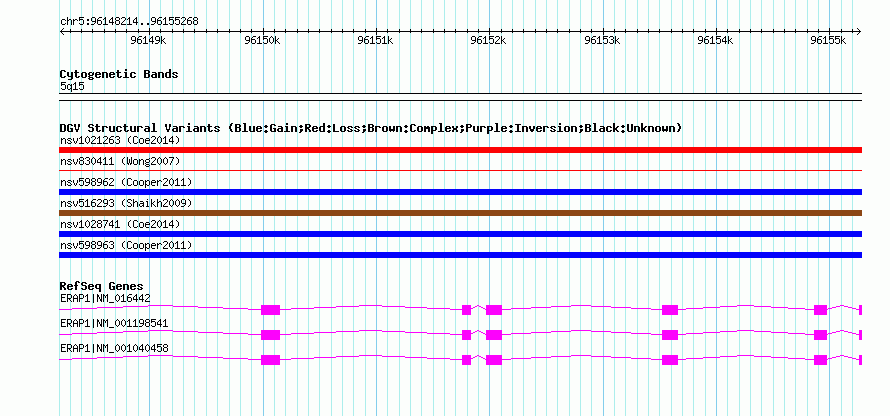Viewport: 890px width, 416px height.
Task: Click the ERAP1|NM_001198541 transcript label
Action: (114, 323)
